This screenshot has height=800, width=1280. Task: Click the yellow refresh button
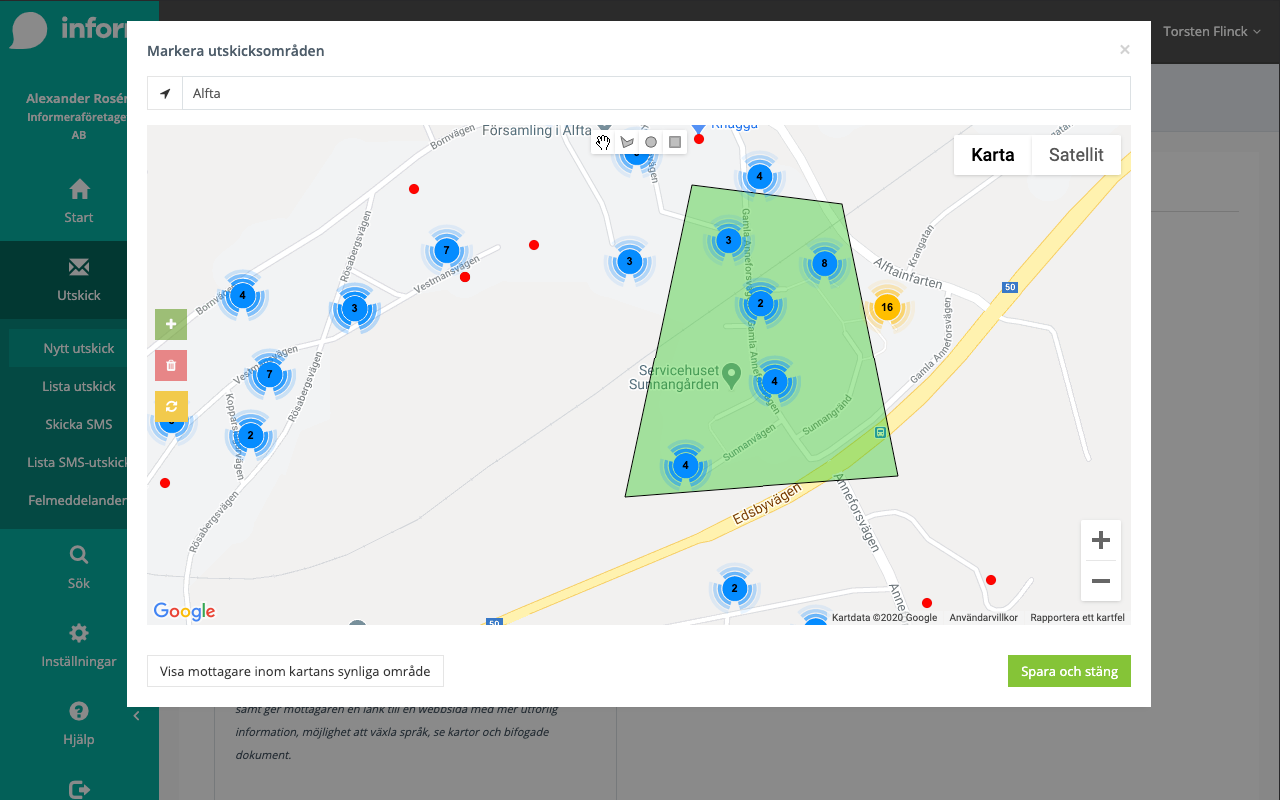click(x=171, y=406)
